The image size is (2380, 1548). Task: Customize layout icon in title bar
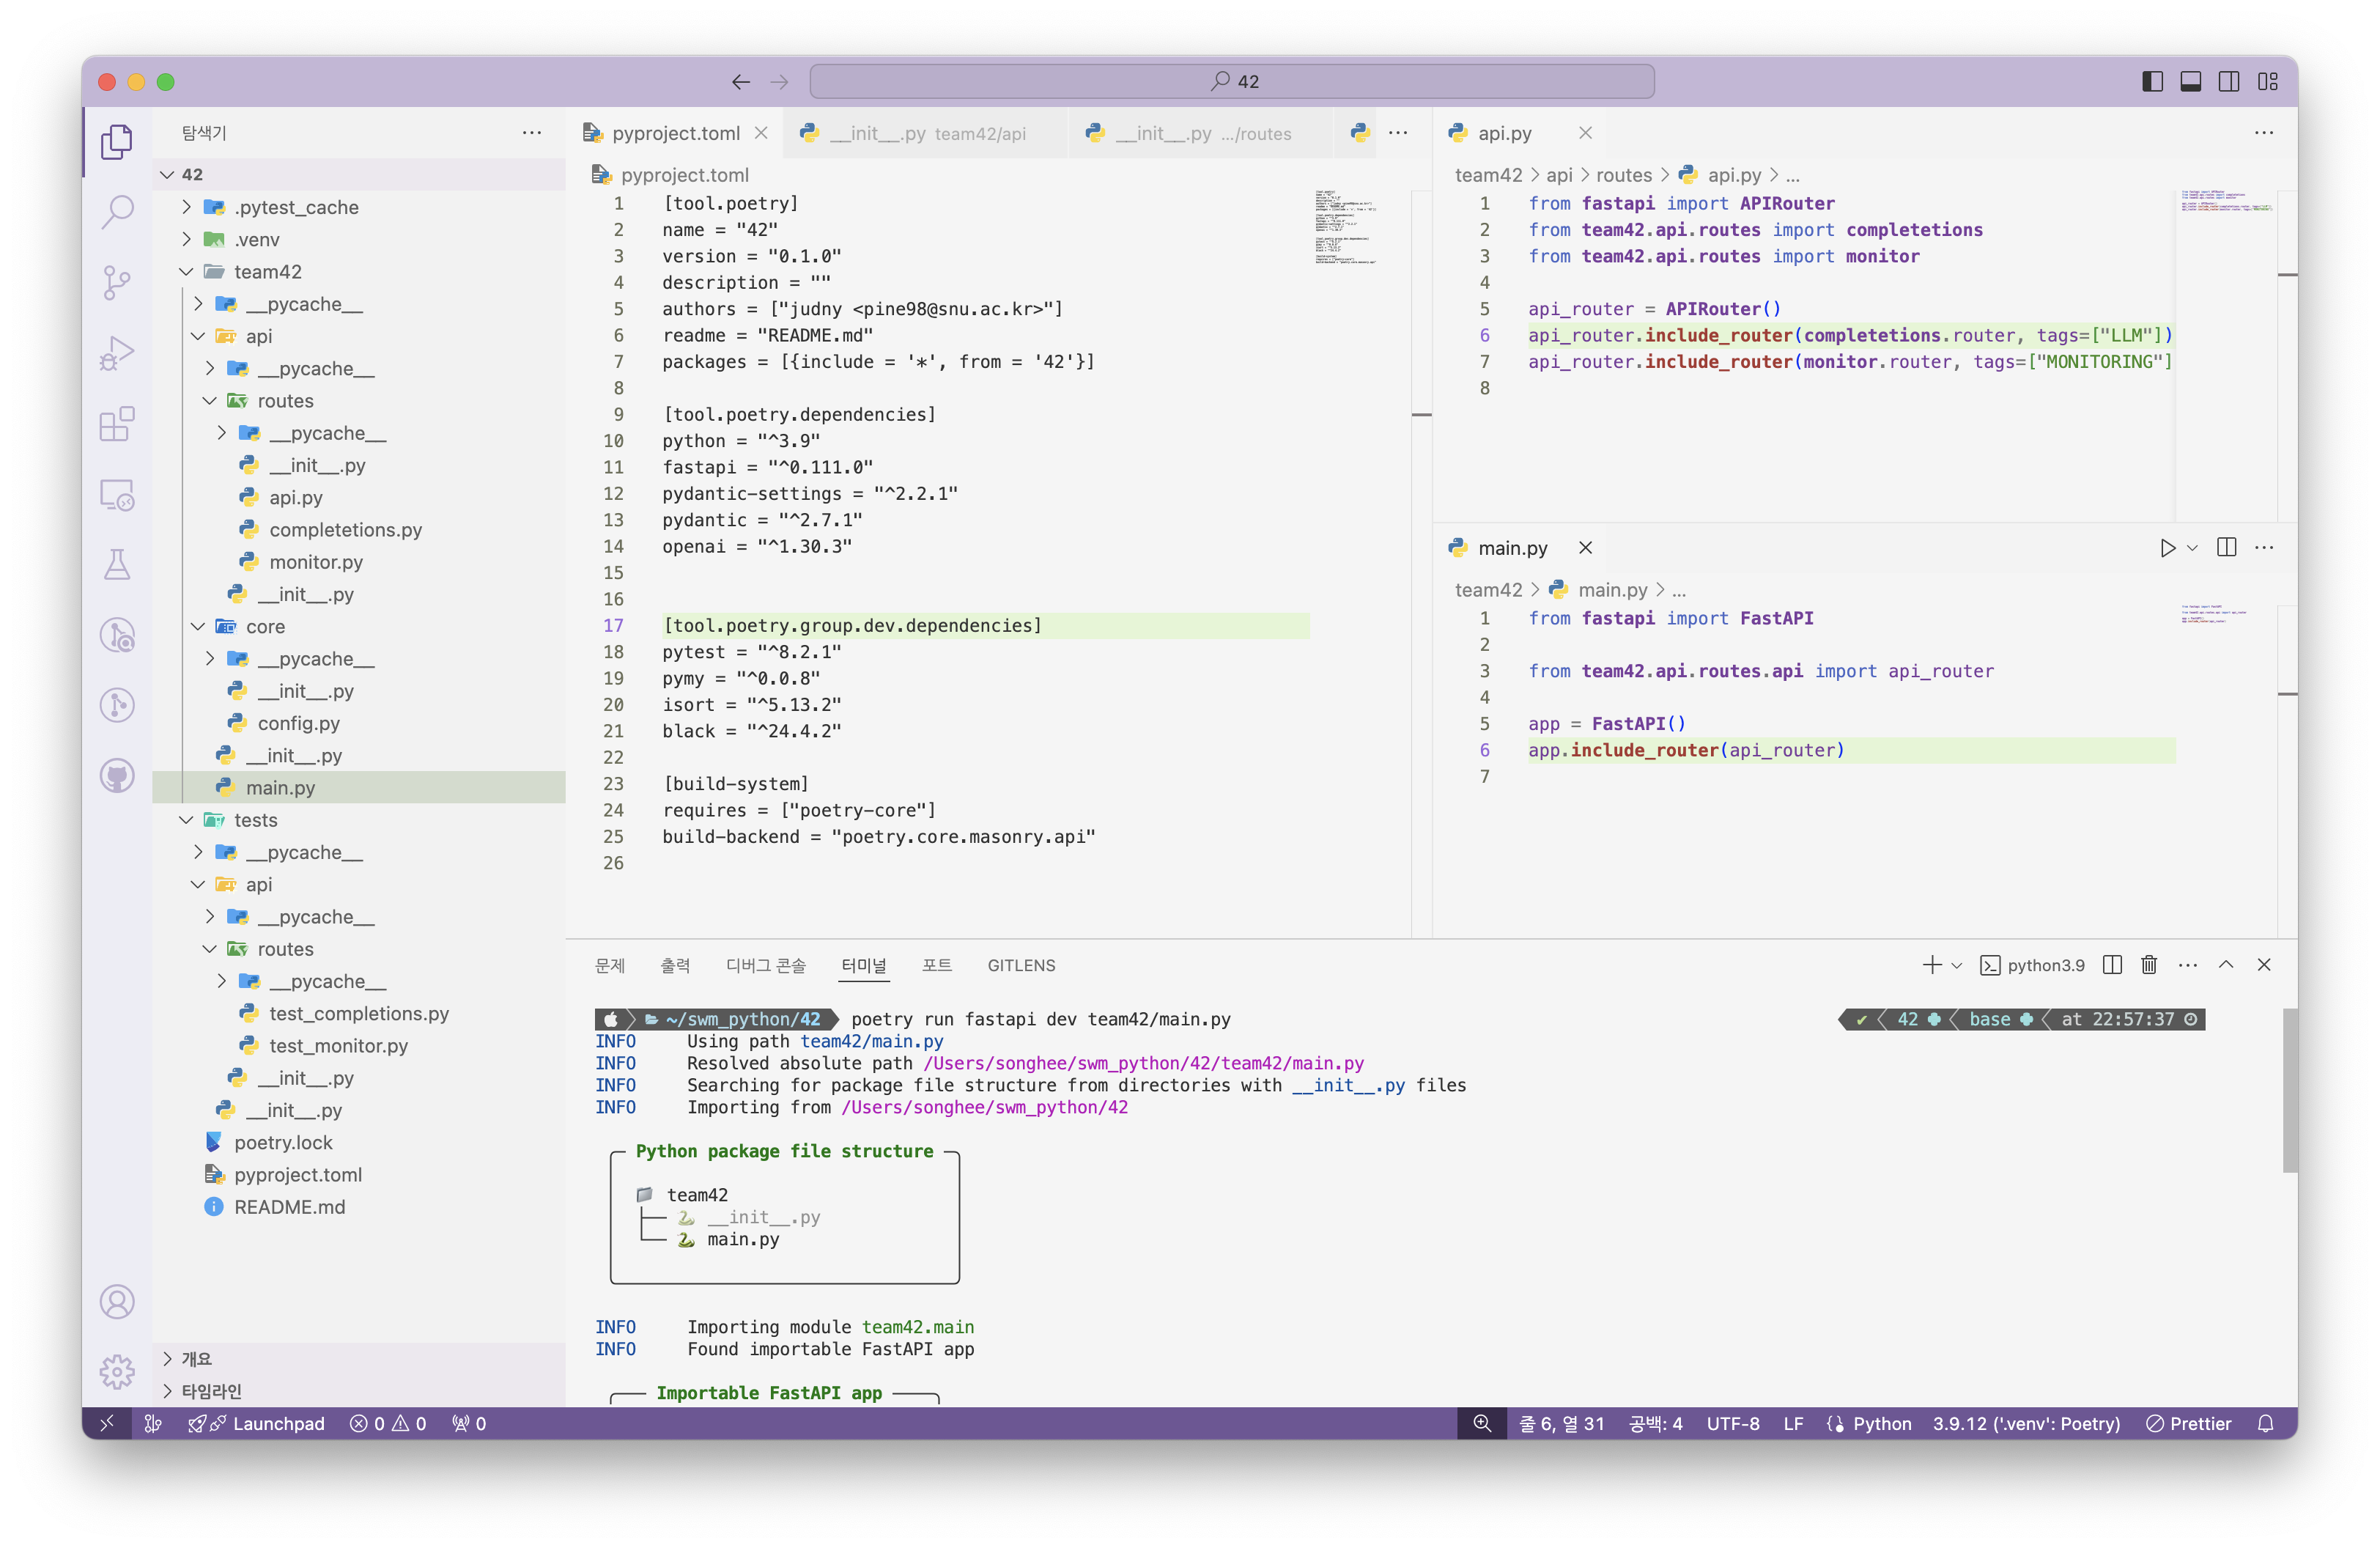(2267, 82)
